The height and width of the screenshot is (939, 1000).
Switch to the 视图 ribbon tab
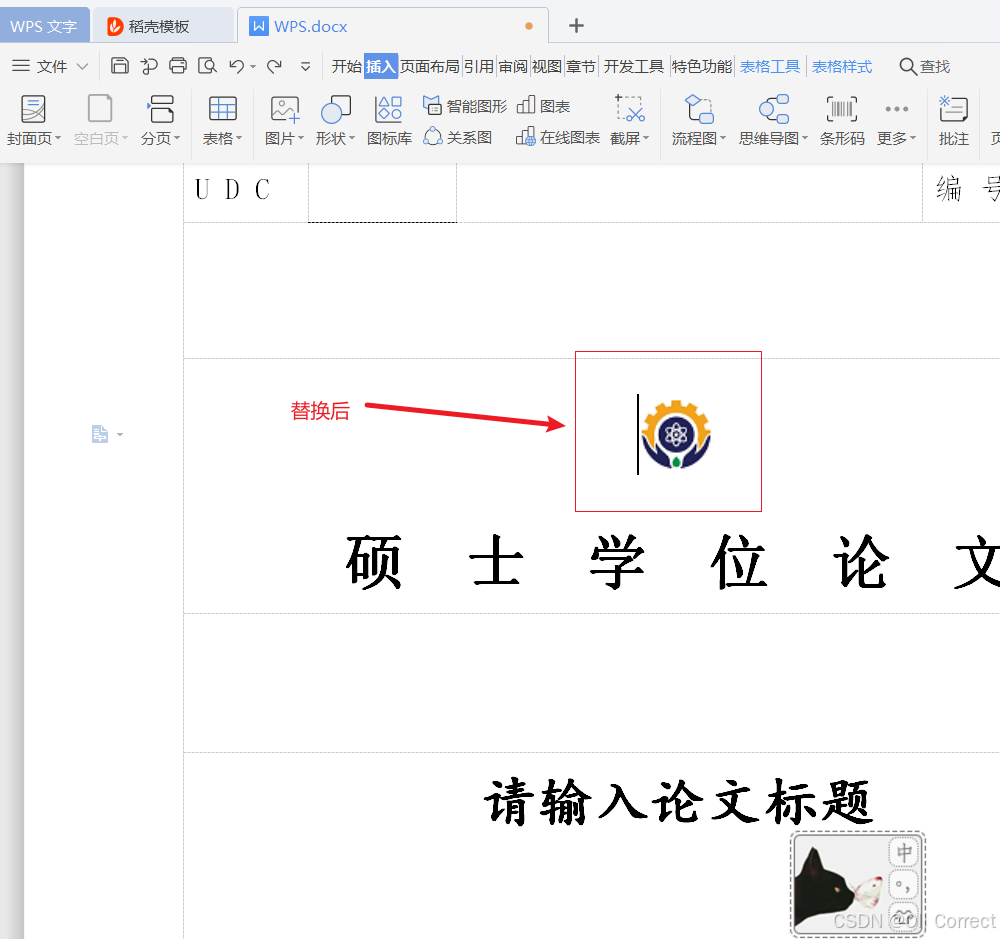[547, 66]
